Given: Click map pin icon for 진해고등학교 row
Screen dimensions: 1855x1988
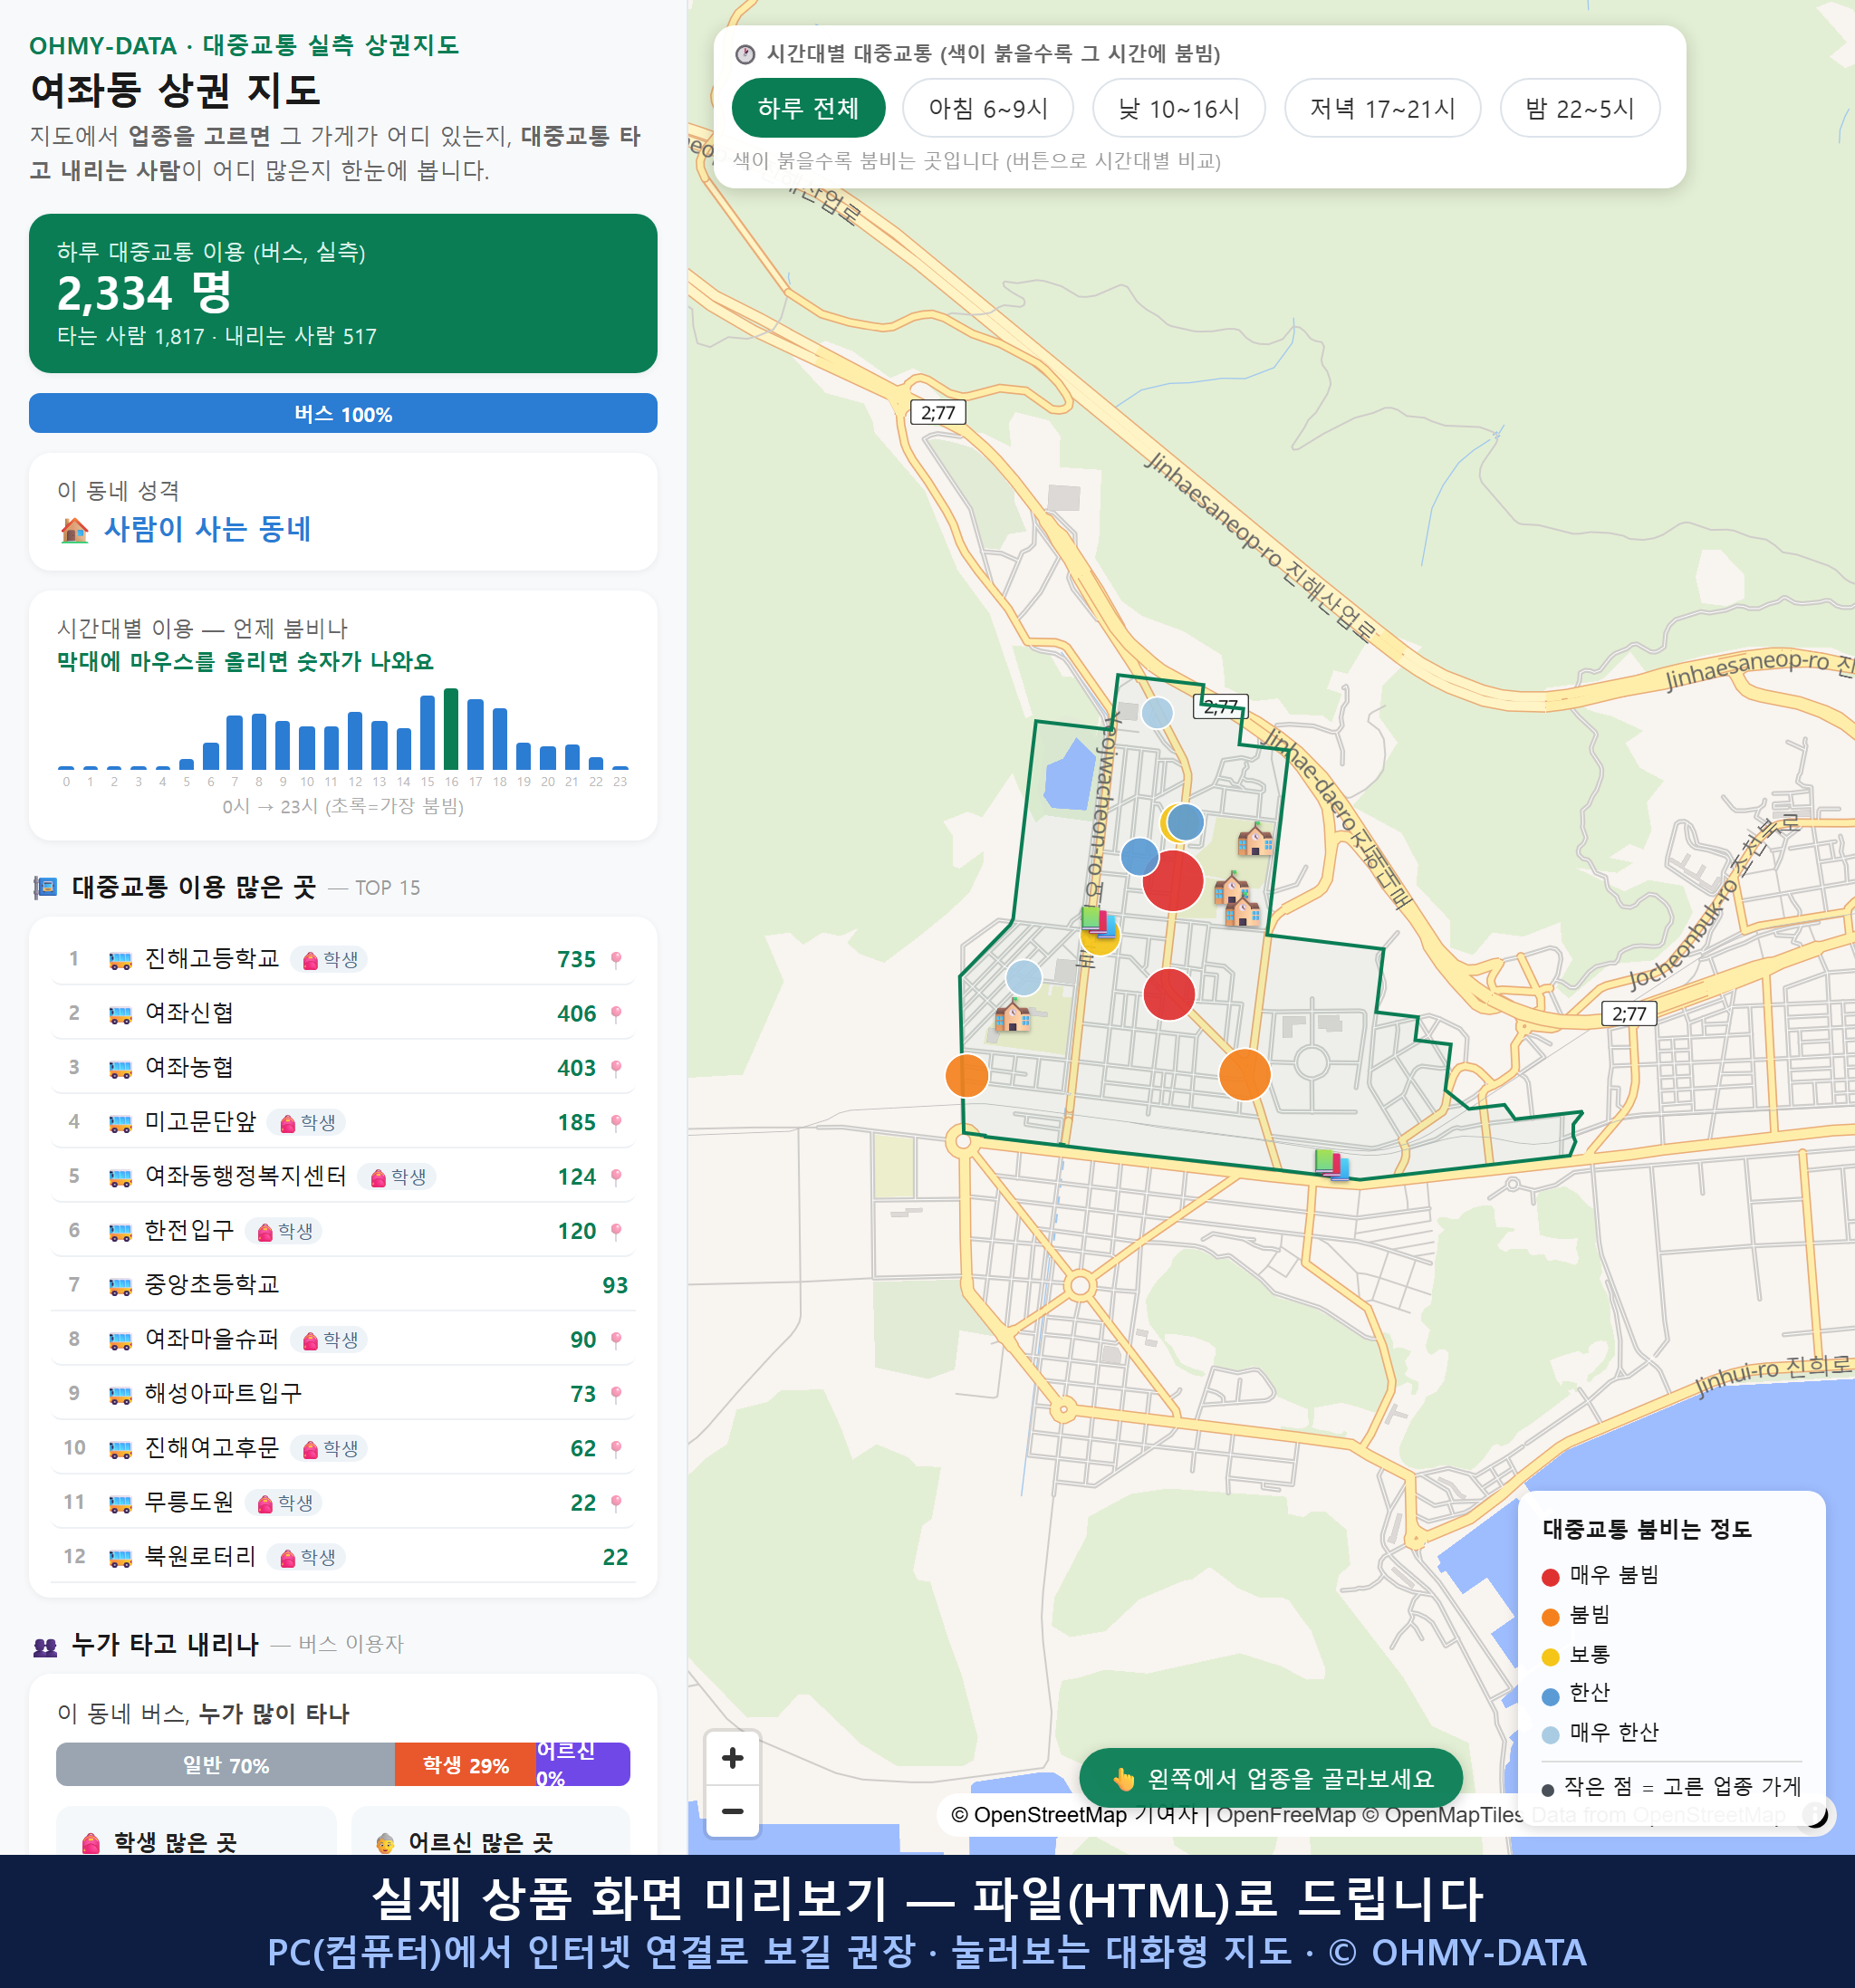Looking at the screenshot, I should click(616, 960).
